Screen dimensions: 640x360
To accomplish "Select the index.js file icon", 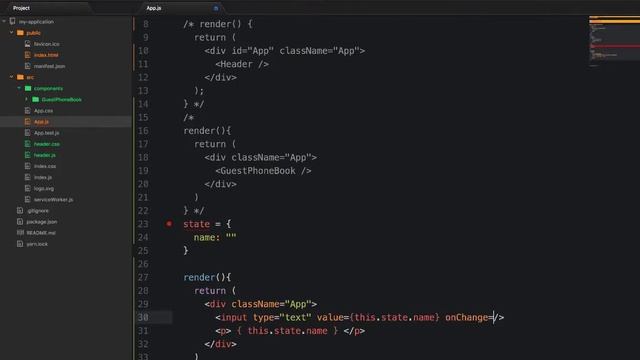I will click(x=27, y=177).
